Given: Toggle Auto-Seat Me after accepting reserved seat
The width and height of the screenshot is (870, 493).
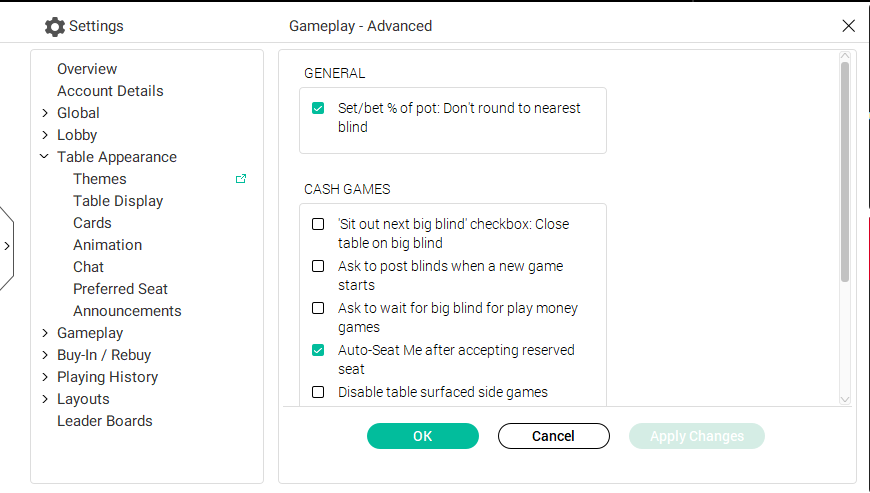Looking at the screenshot, I should [x=318, y=350].
